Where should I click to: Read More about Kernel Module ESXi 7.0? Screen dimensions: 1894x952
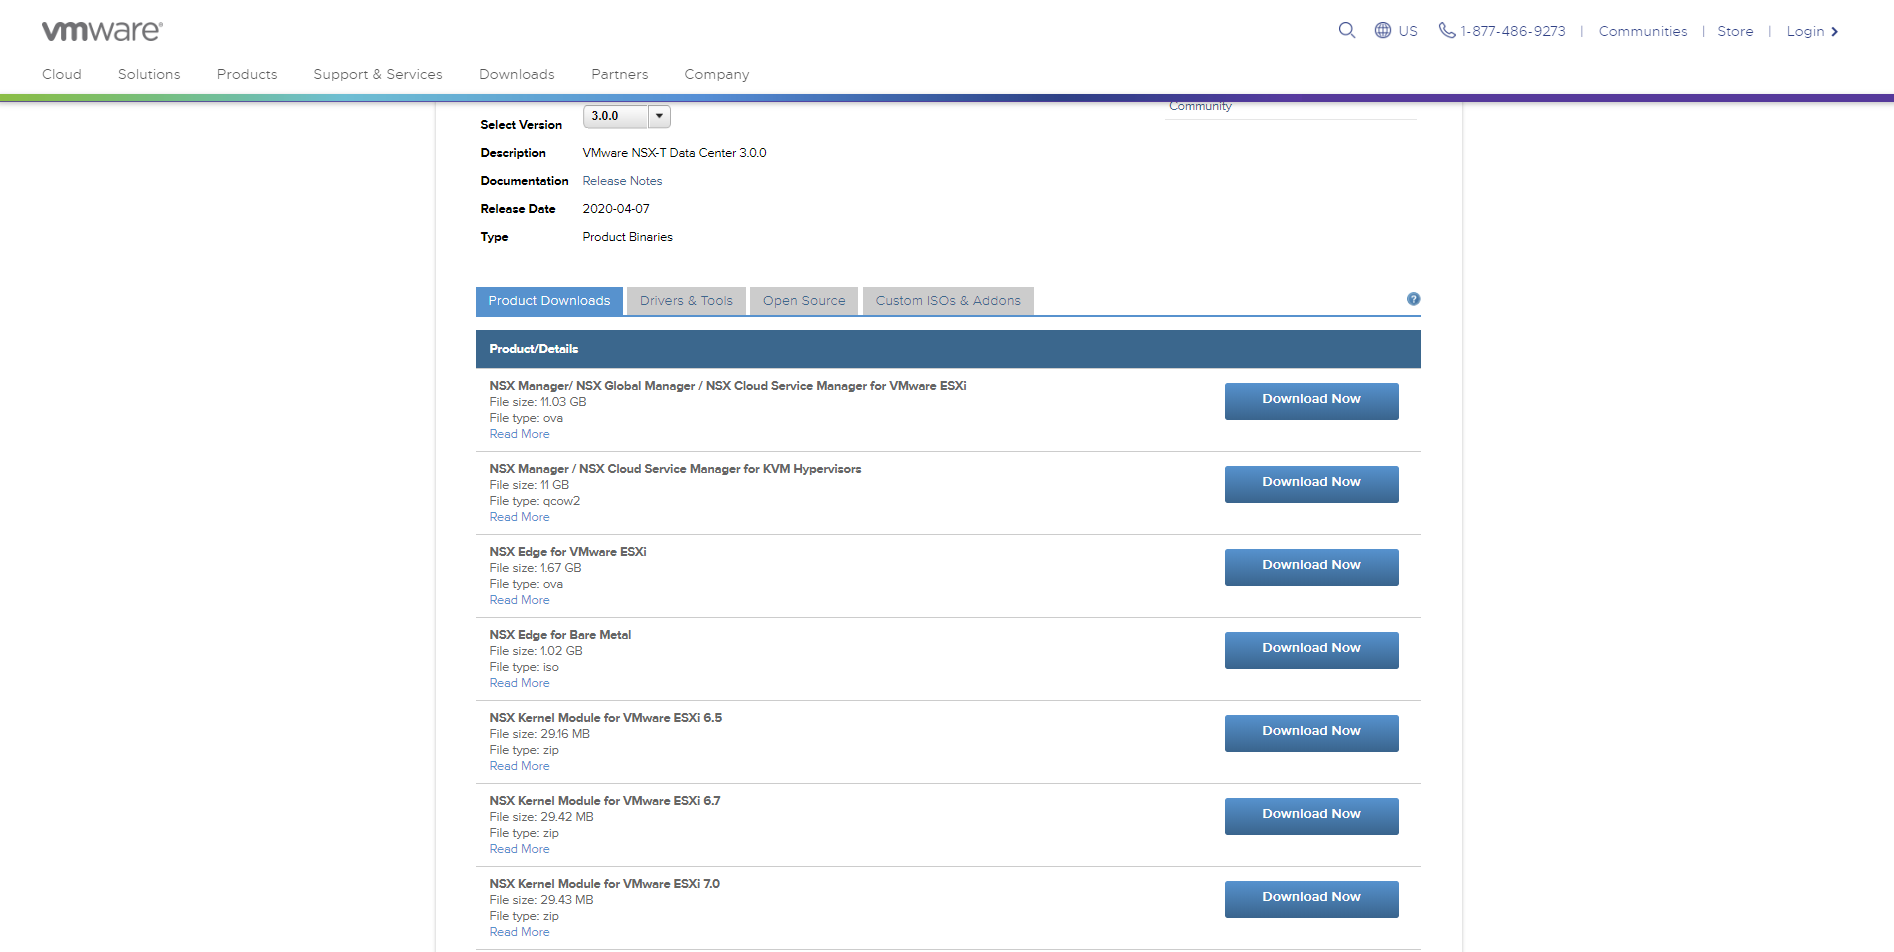pos(519,932)
